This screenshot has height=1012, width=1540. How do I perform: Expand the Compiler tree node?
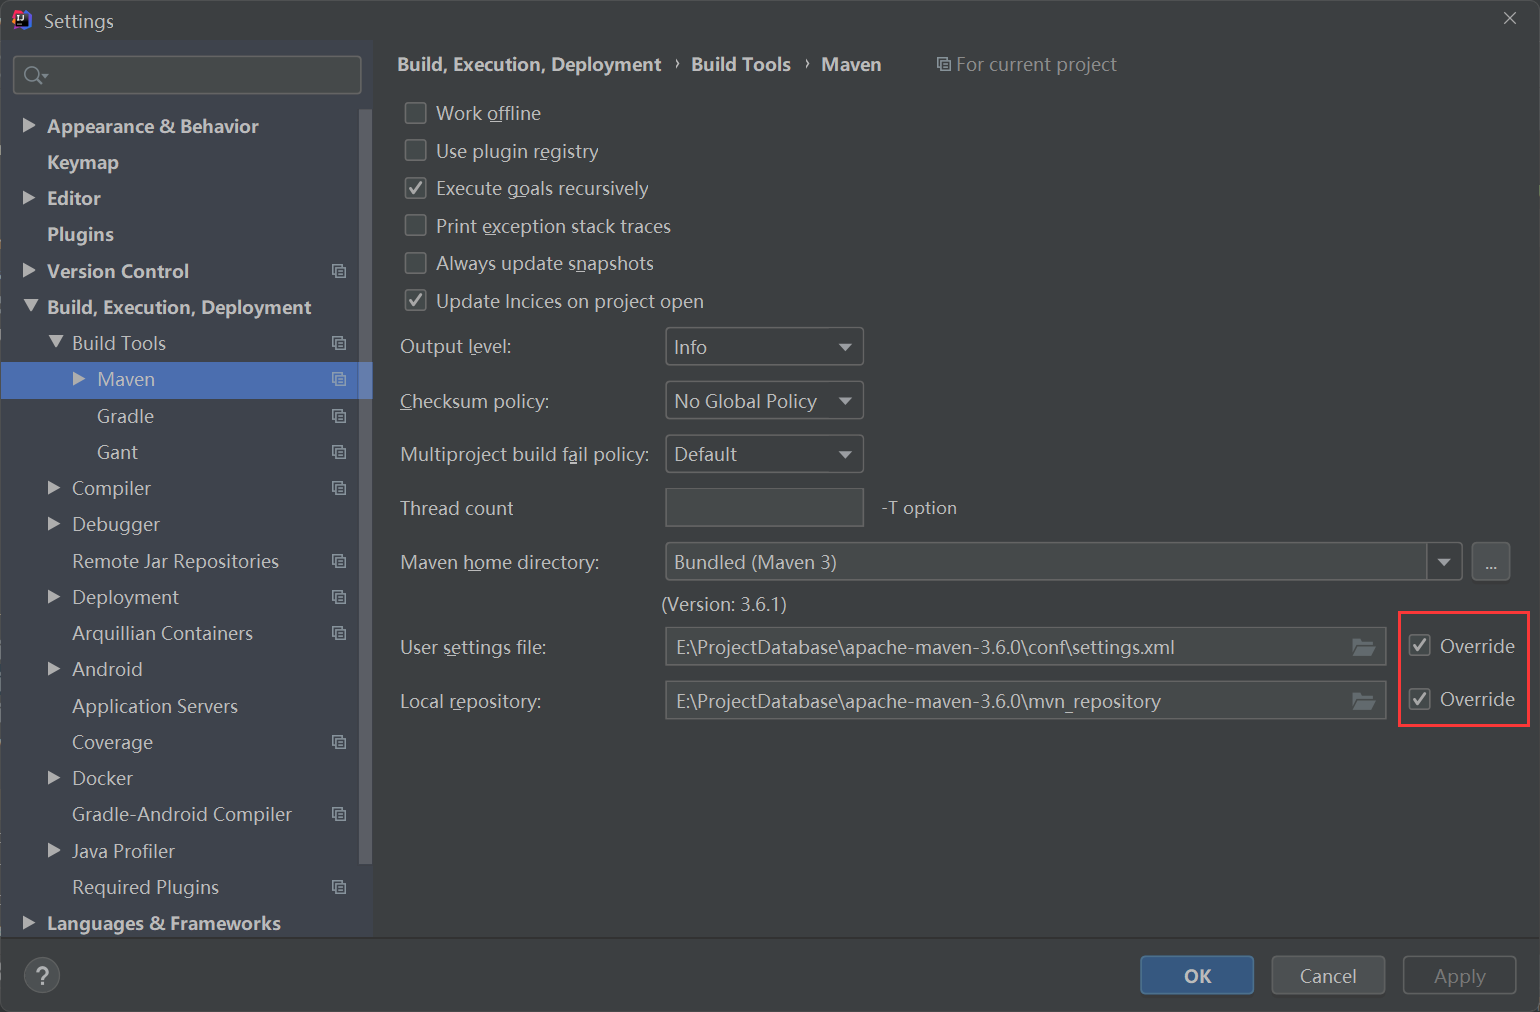pos(54,488)
